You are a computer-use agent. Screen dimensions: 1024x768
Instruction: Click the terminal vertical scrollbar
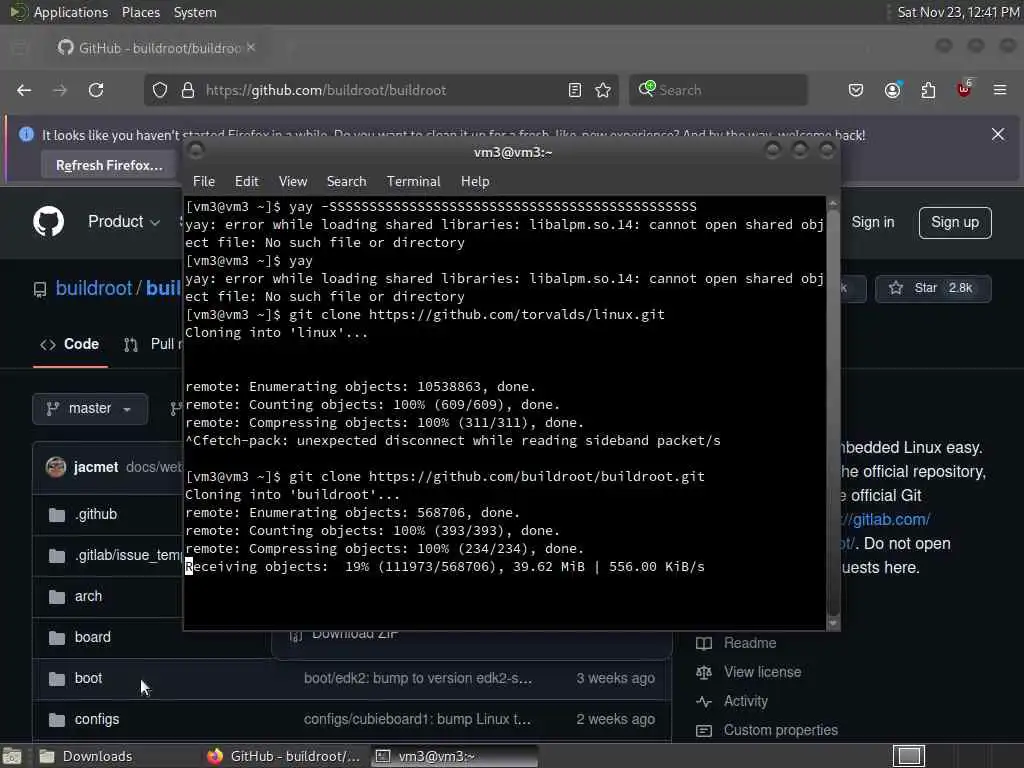pyautogui.click(x=833, y=411)
